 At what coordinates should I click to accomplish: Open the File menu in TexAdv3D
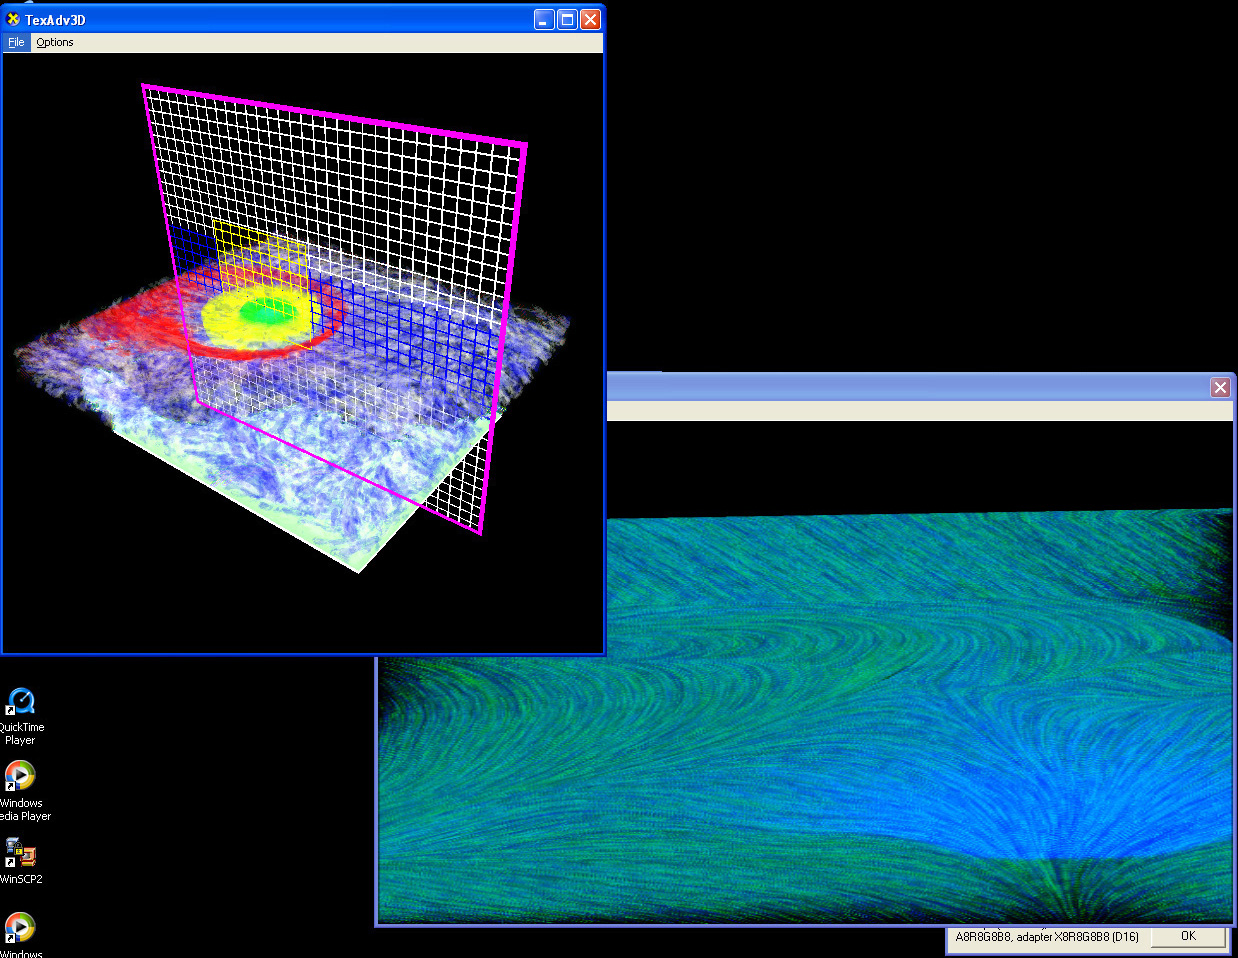16,42
